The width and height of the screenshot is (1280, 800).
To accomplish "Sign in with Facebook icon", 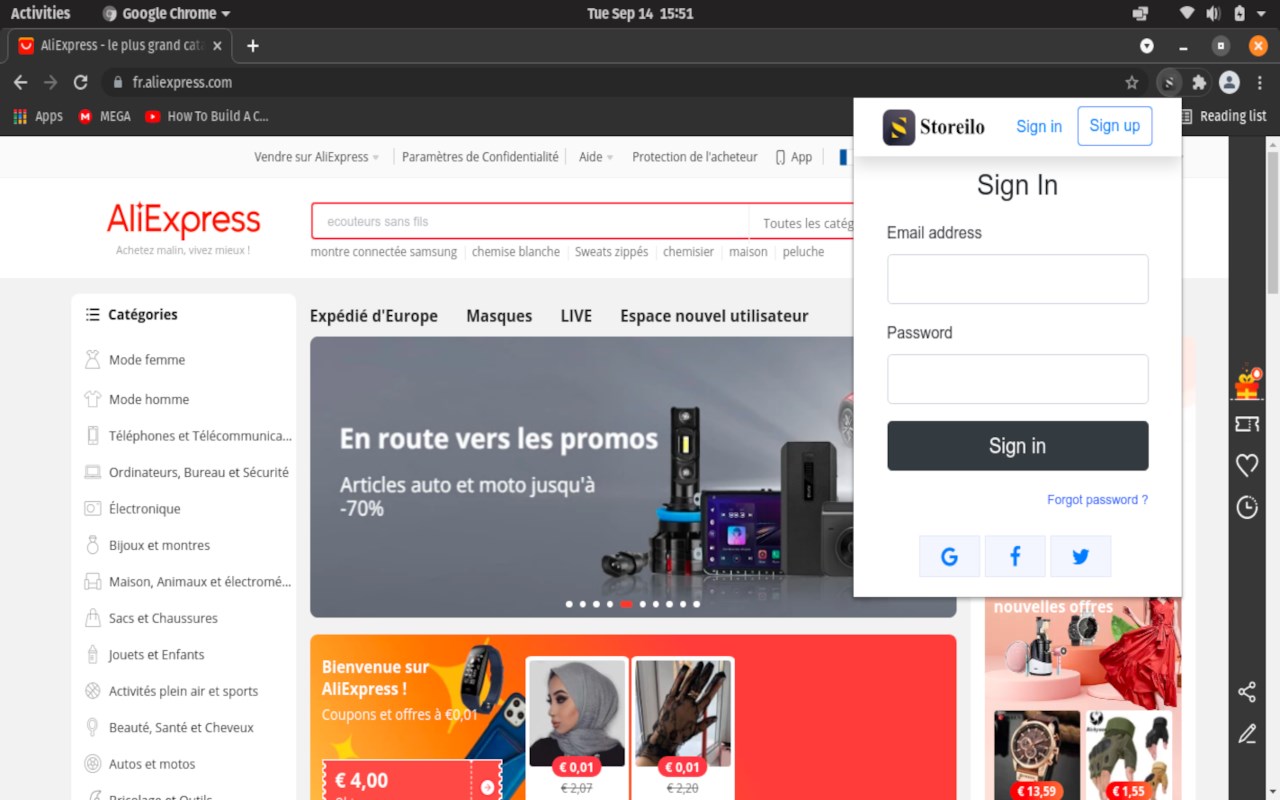I will click(x=1015, y=557).
